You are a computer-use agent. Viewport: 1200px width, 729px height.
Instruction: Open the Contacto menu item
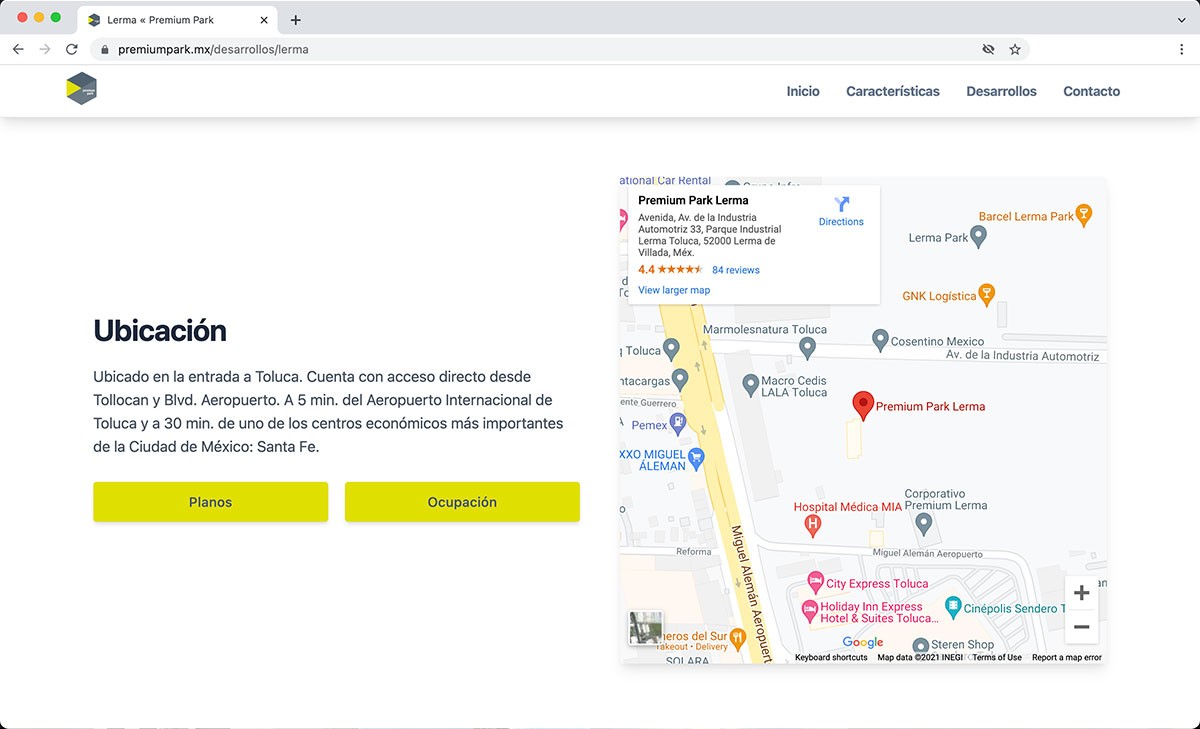tap(1091, 91)
